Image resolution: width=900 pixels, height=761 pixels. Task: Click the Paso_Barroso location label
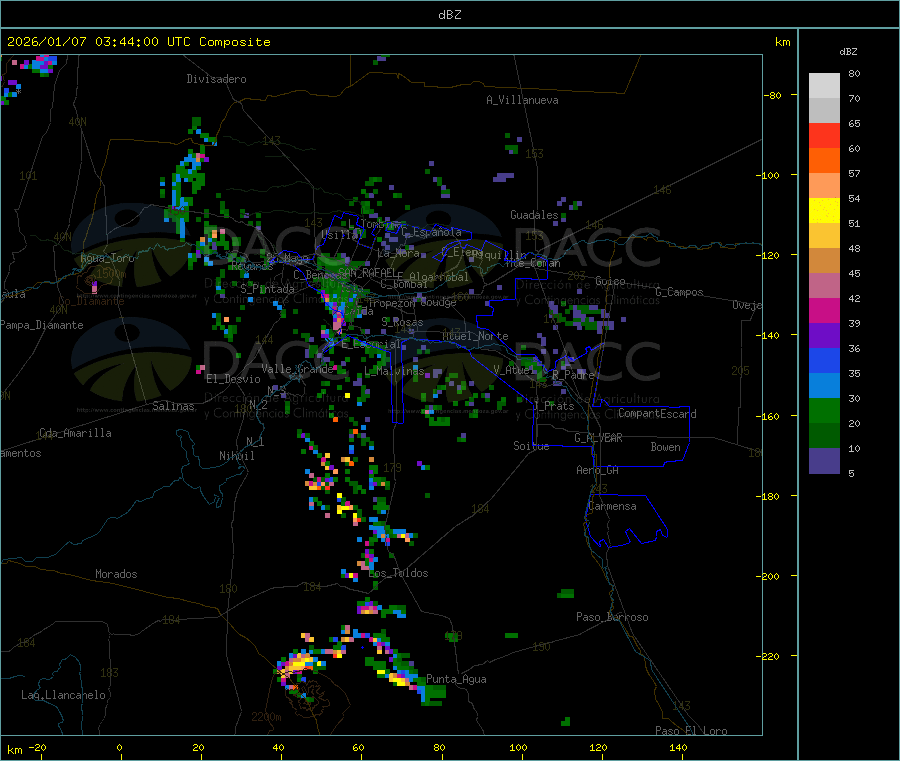[x=612, y=617]
